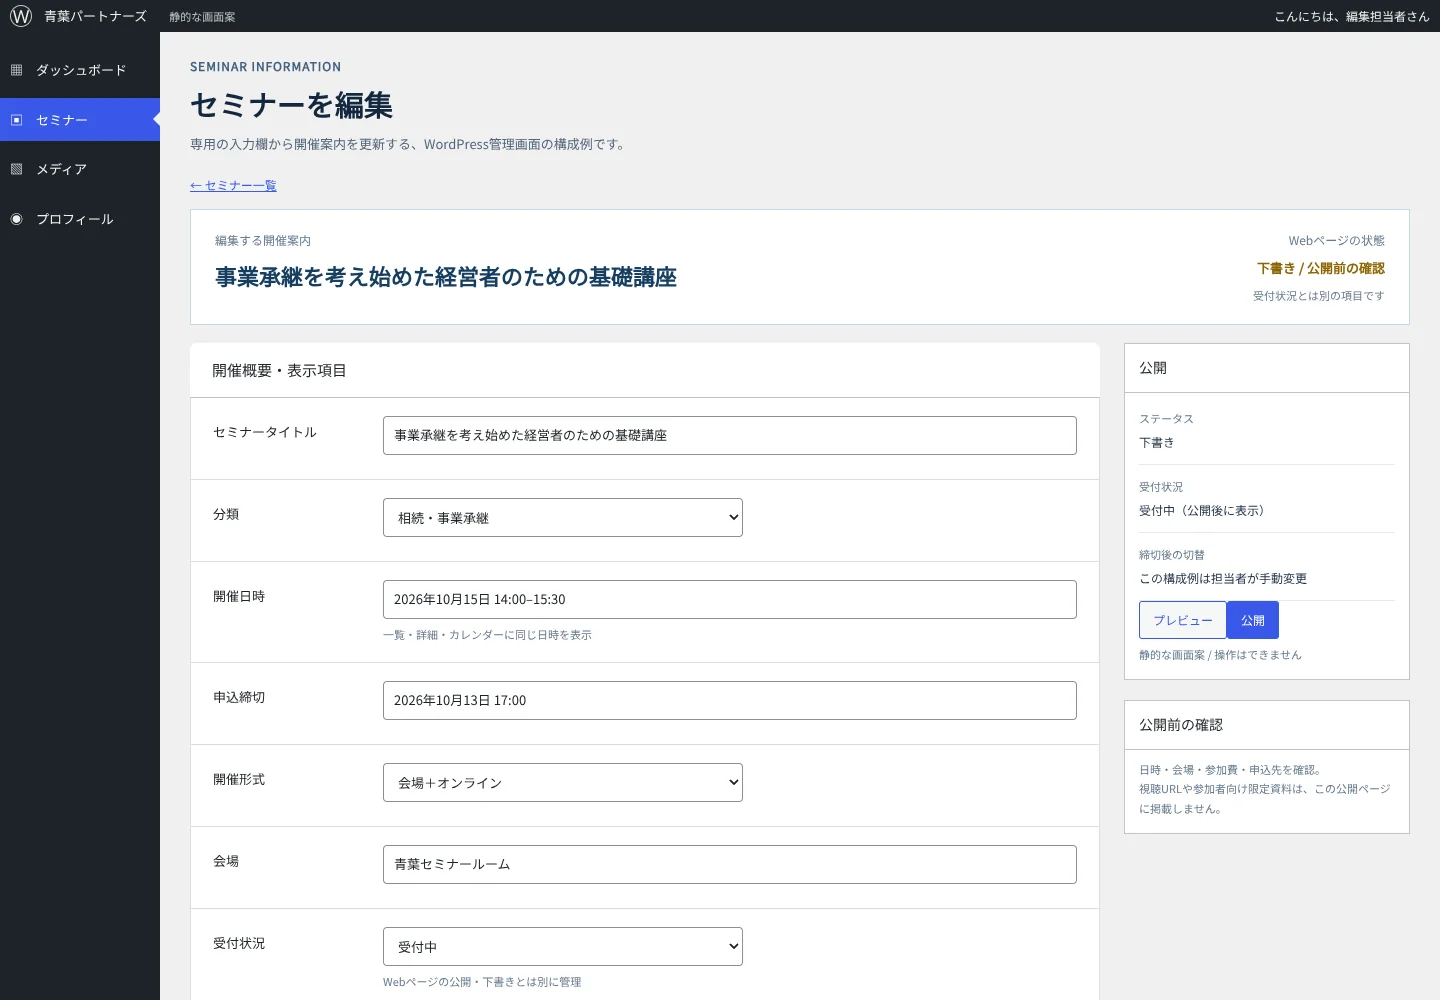Open the ダッシュボード menu item

pos(80,70)
